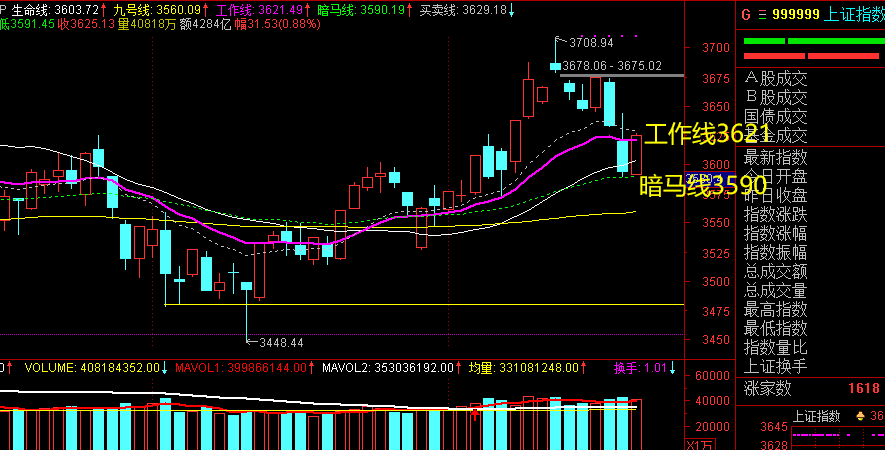Viewport: 885px width, 450px height.
Task: Click the 上证指数 name in the quote header
Action: (x=854, y=14)
